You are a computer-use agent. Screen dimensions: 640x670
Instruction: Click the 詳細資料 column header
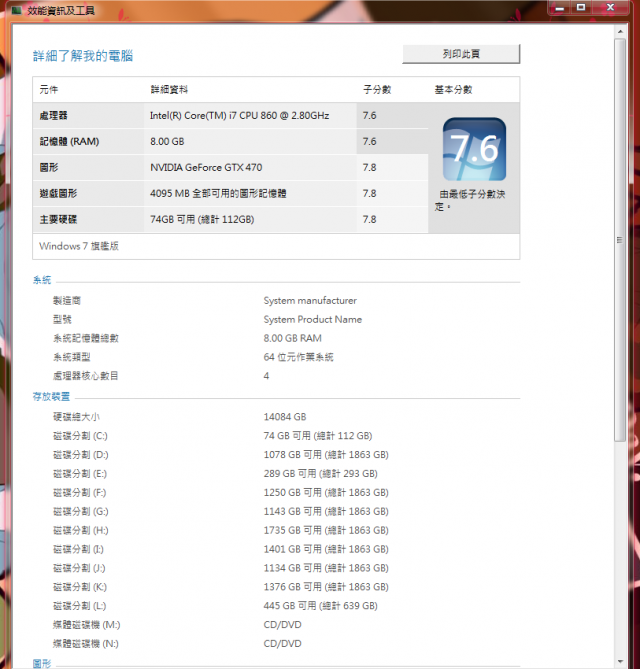point(169,90)
